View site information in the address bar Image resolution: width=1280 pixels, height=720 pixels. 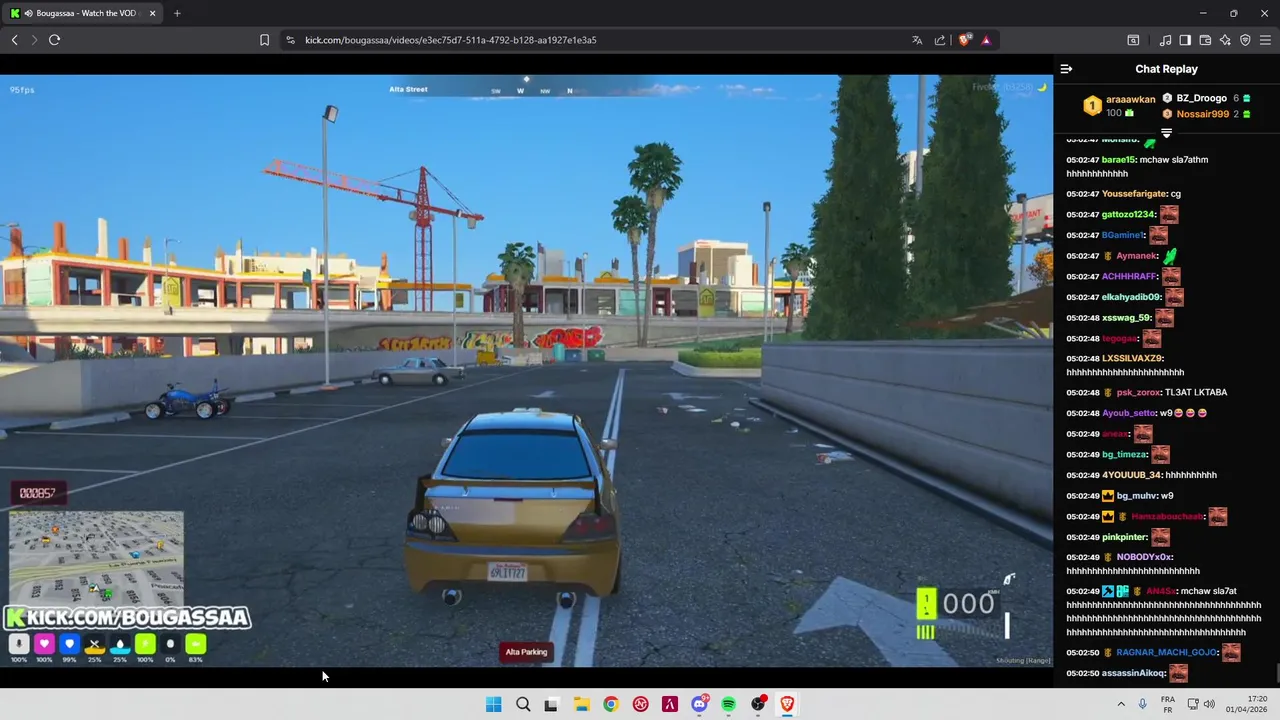(x=290, y=40)
